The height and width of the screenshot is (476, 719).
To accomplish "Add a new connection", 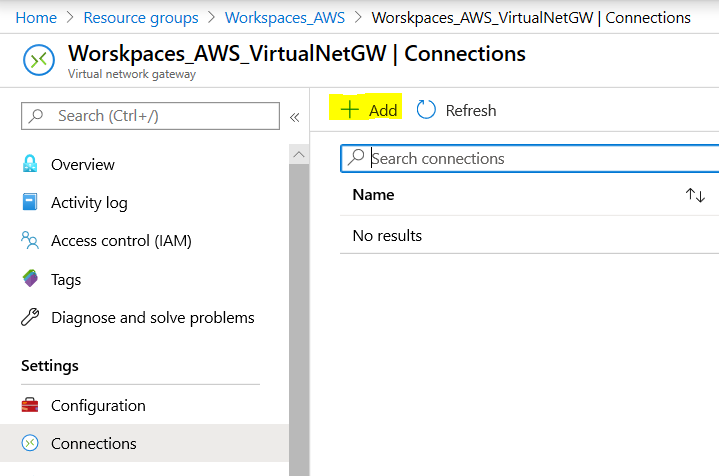I will [x=369, y=110].
